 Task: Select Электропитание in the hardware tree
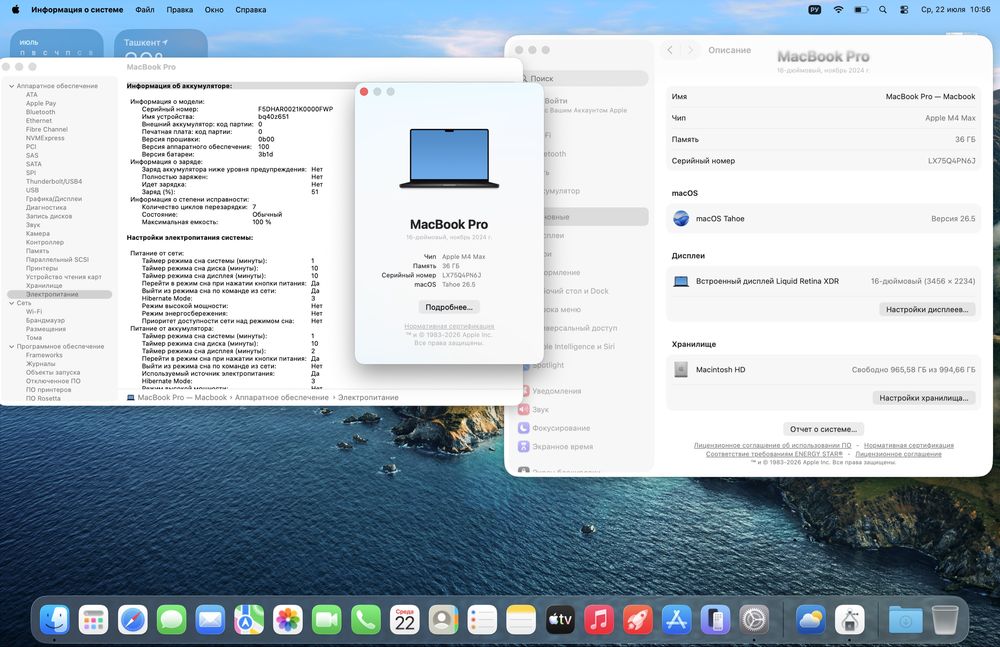coord(59,294)
